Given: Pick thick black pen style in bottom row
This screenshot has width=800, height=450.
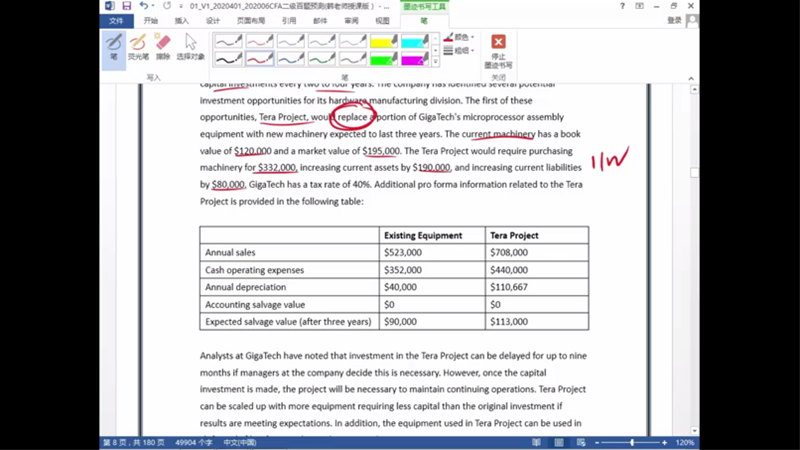Looking at the screenshot, I should [x=228, y=59].
